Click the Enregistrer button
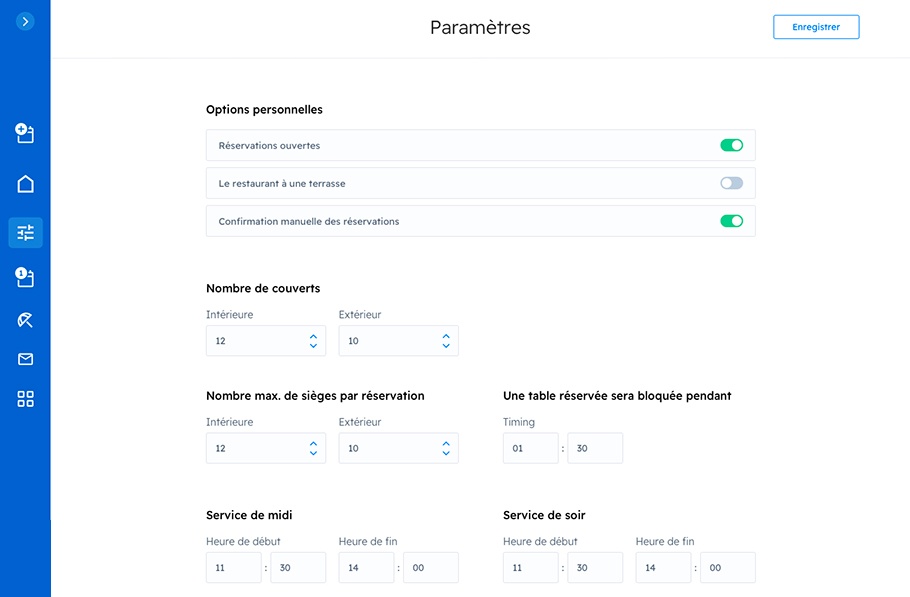 coord(816,27)
